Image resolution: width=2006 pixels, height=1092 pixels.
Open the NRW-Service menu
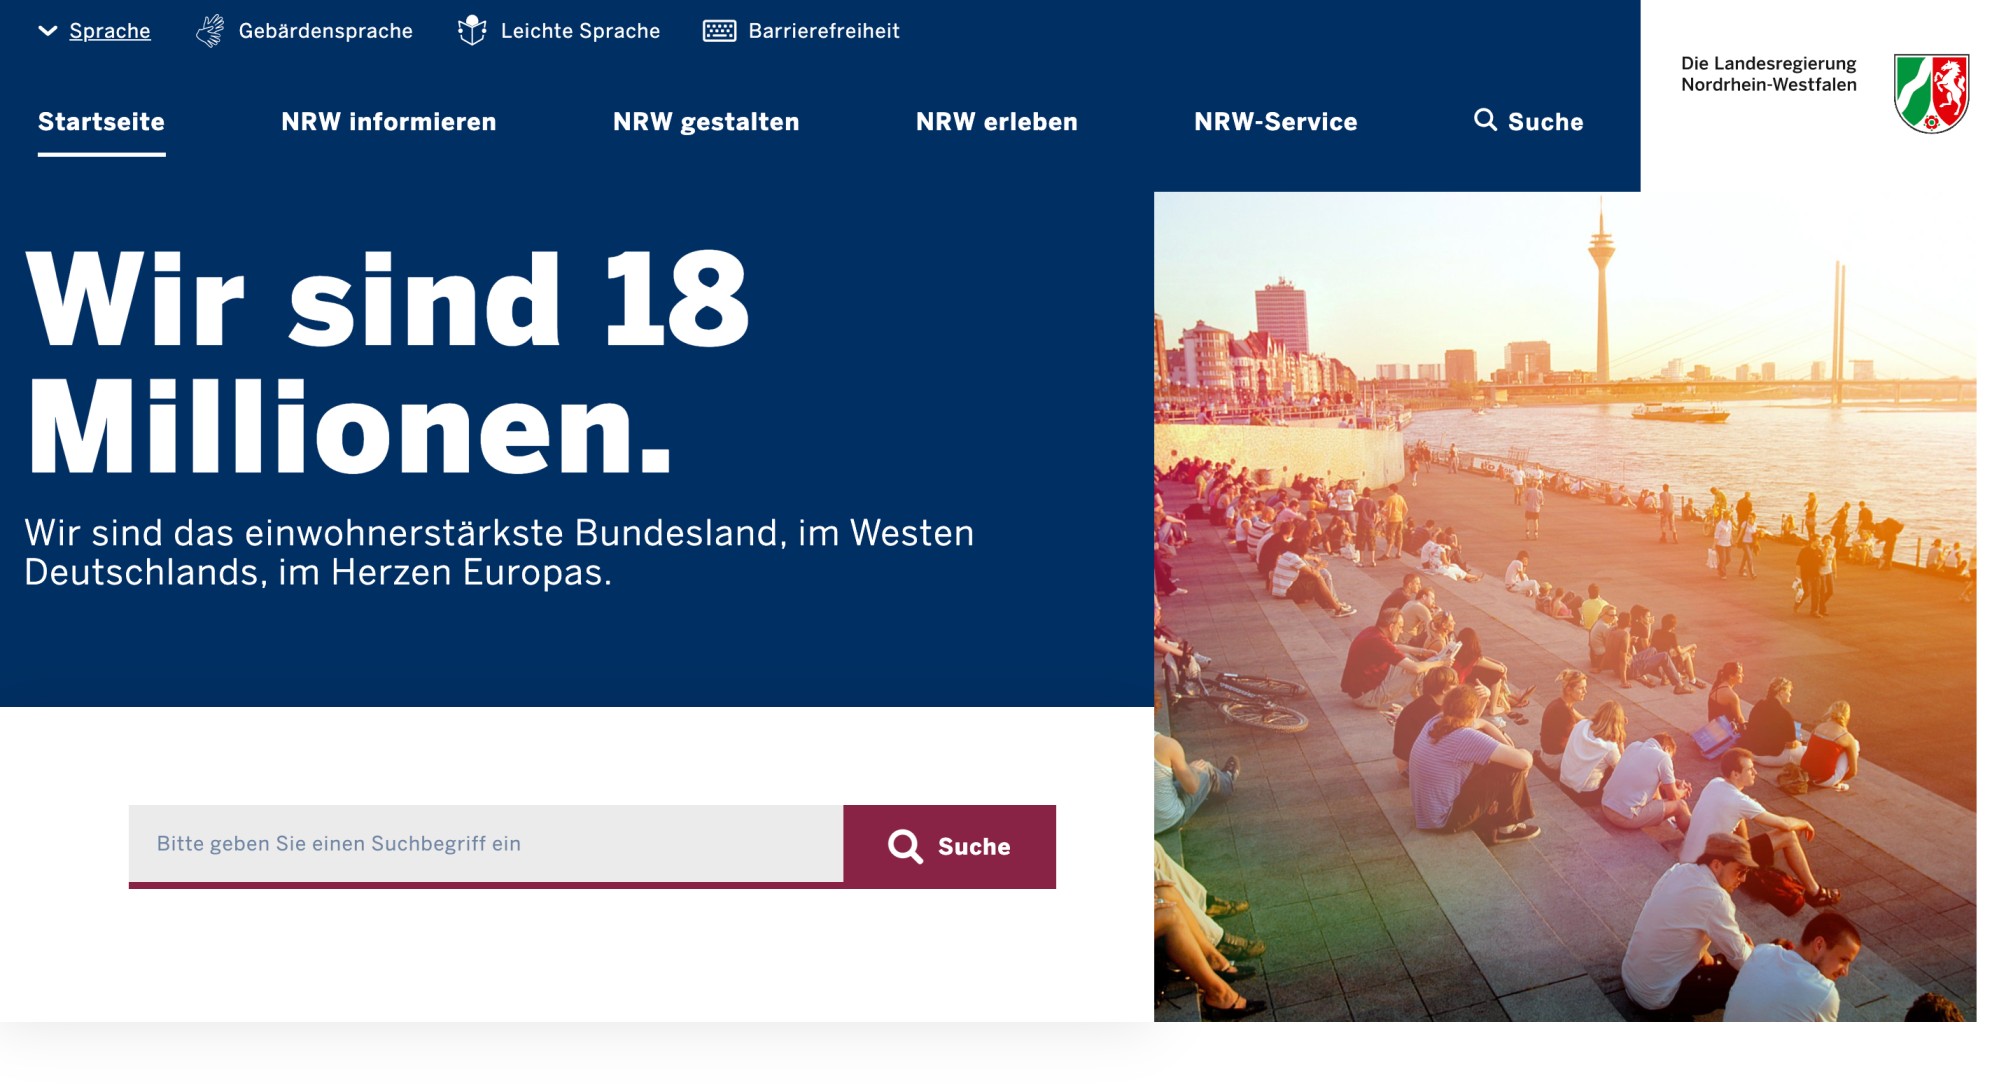[1275, 122]
